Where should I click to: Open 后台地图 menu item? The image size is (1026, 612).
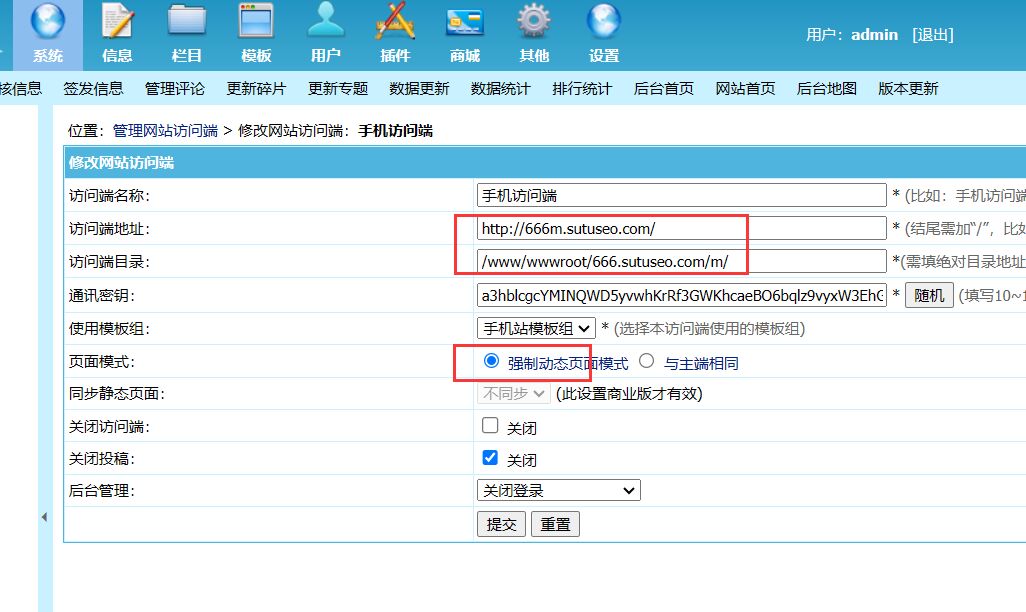click(826, 88)
